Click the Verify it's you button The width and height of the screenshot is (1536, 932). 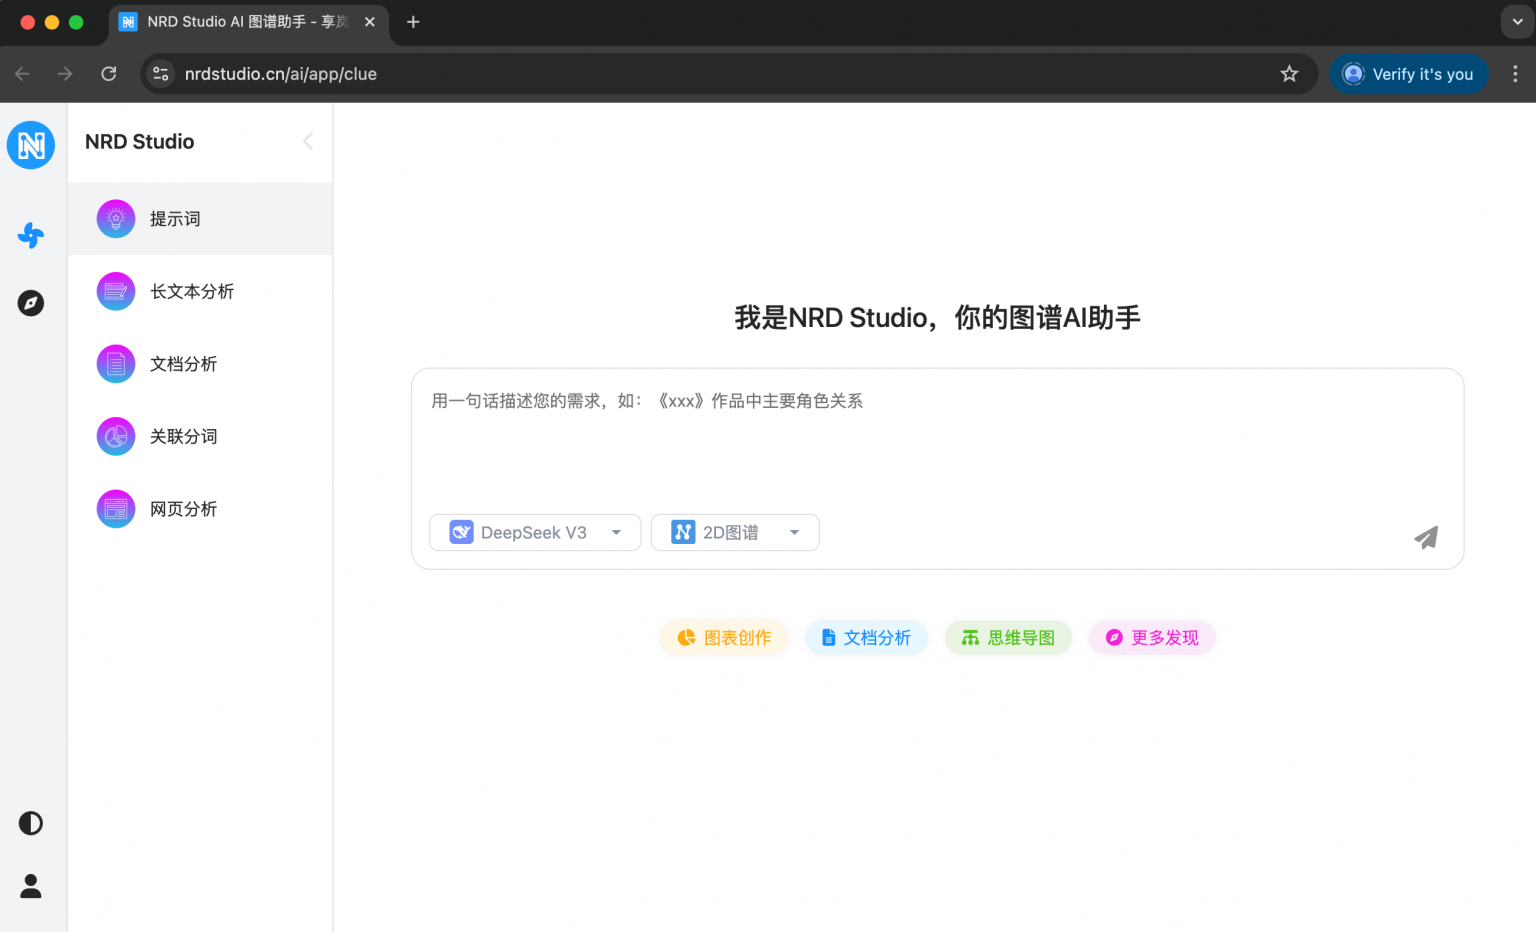pyautogui.click(x=1408, y=74)
